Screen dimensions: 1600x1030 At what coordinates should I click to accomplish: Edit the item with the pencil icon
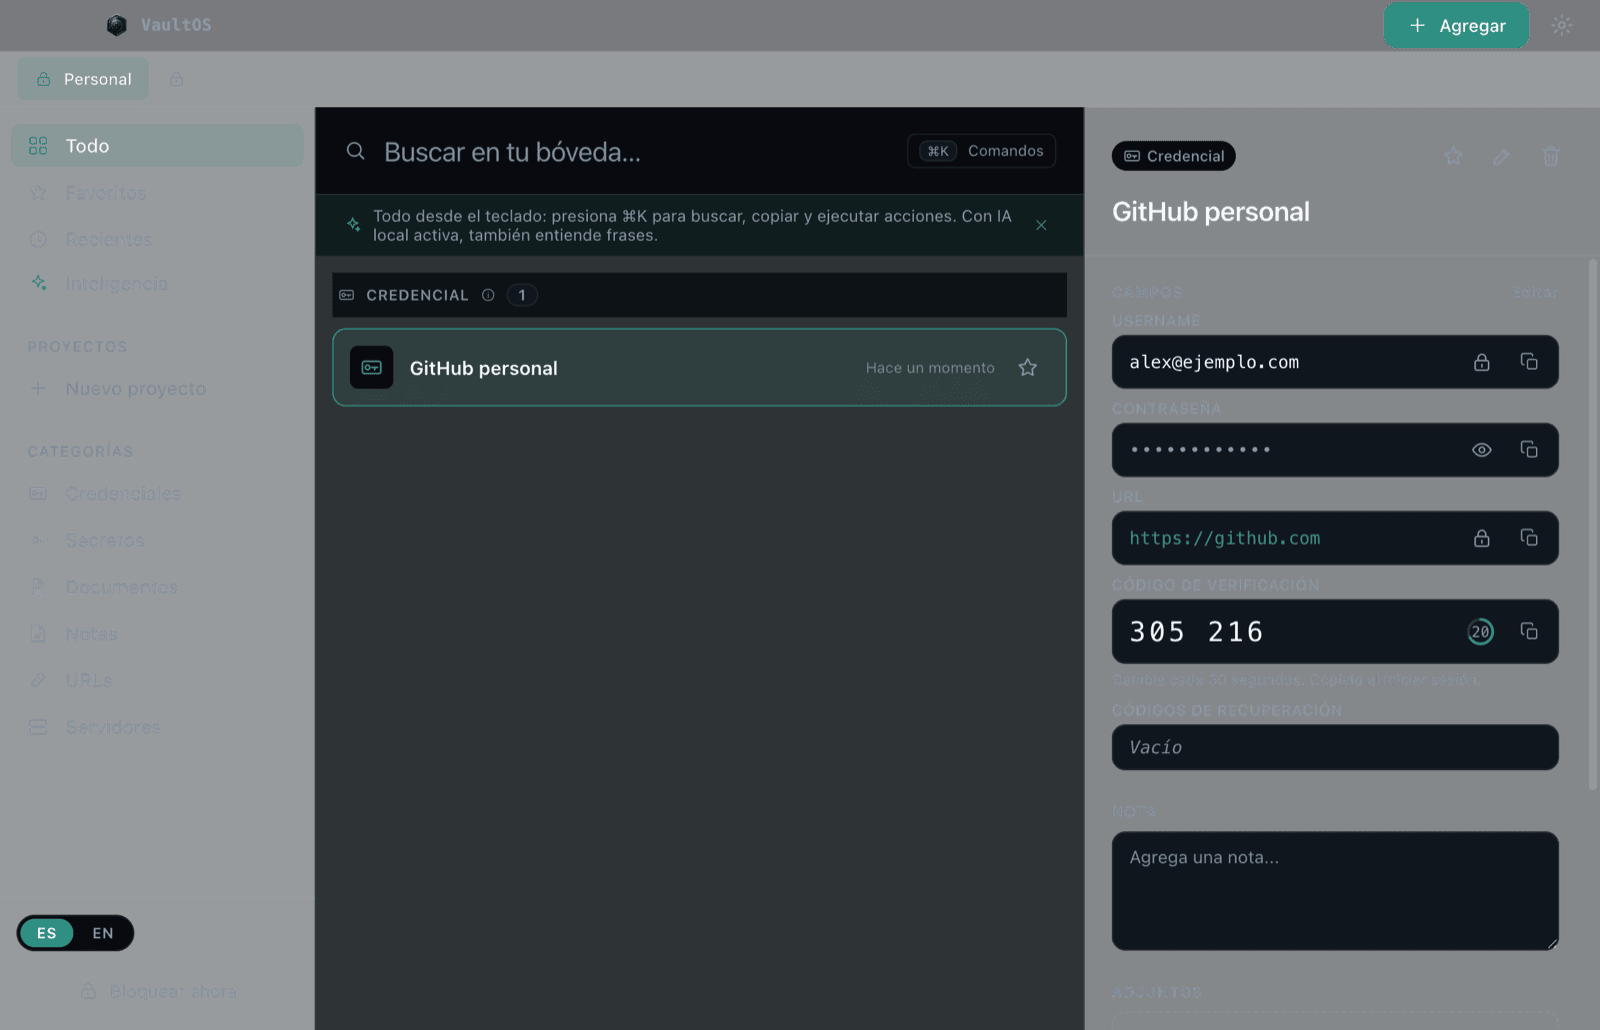[x=1501, y=156]
